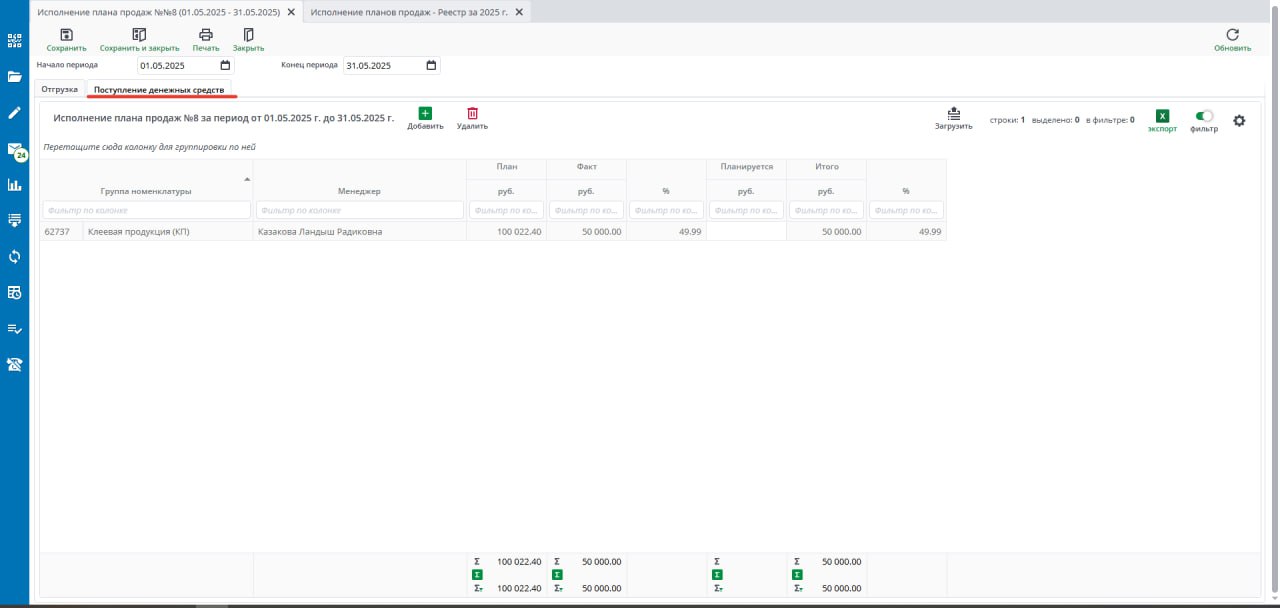Viewport: 1280px width, 608px height.
Task: Click the Загрузить upload icon
Action: coord(953,114)
